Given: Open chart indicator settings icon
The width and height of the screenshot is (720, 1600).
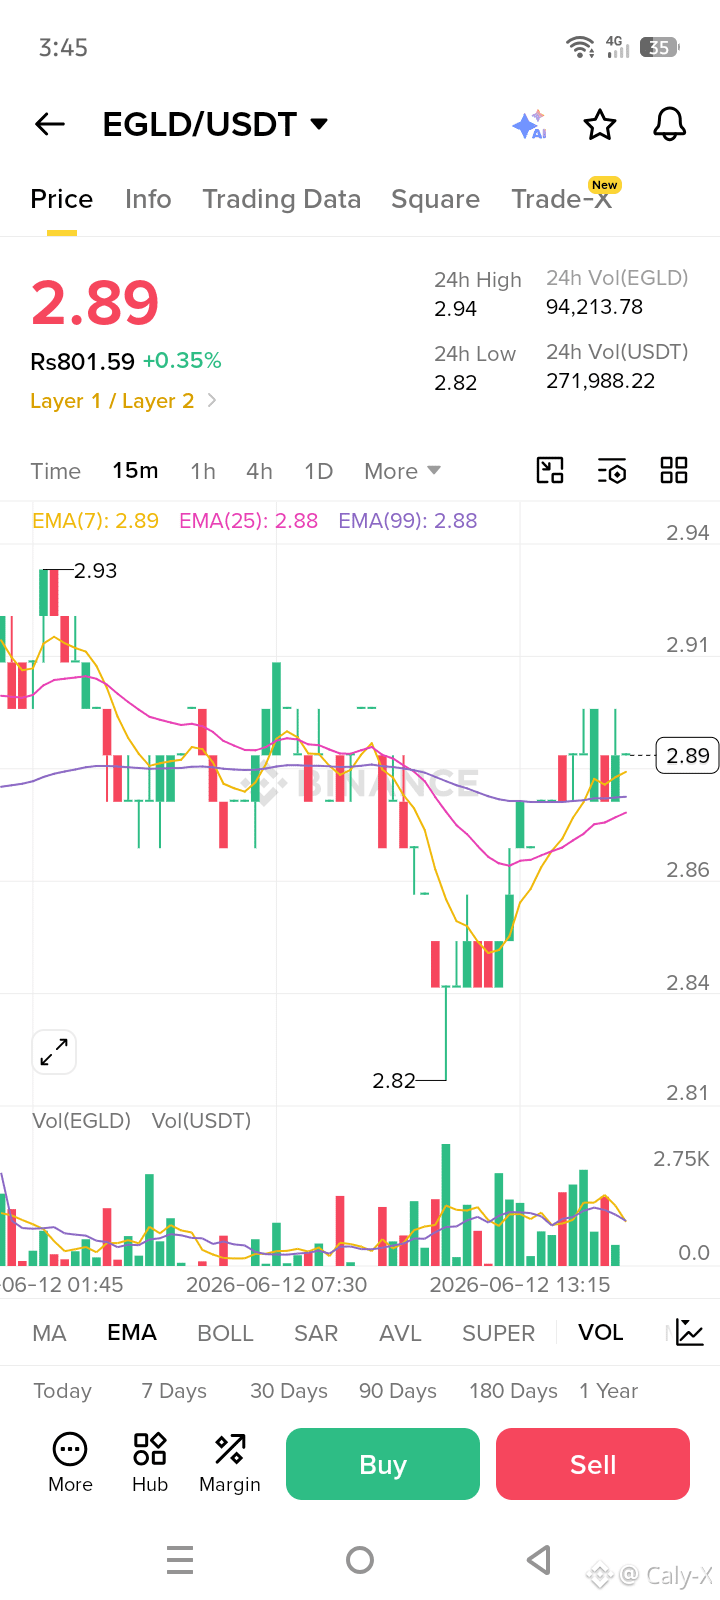Looking at the screenshot, I should point(612,470).
